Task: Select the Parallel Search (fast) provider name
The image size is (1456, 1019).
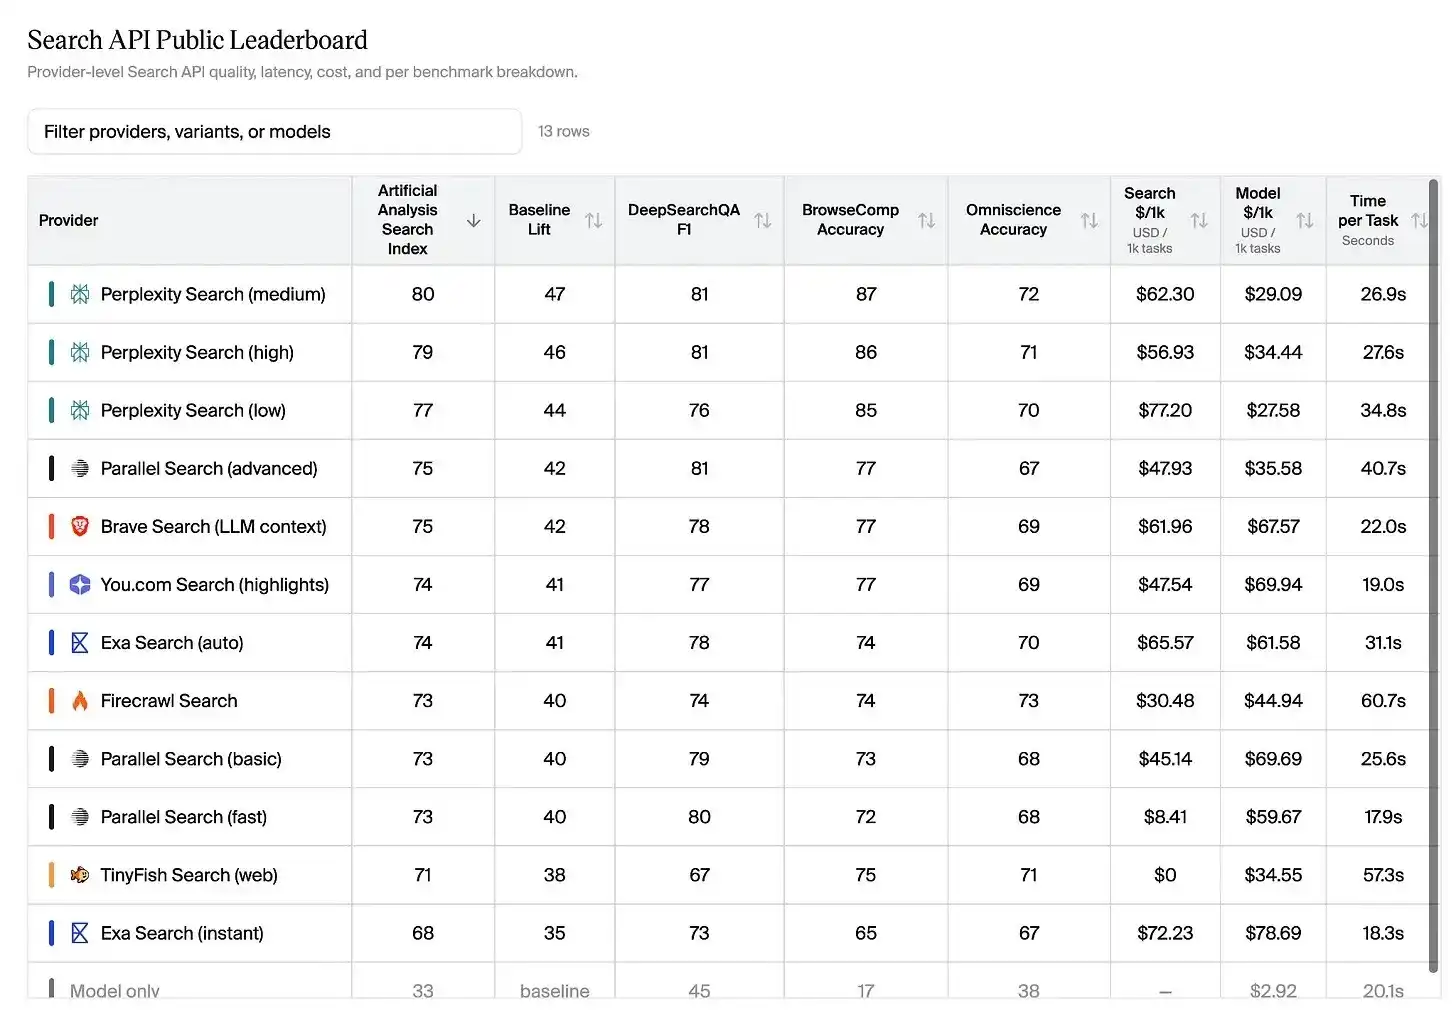Action: pyautogui.click(x=184, y=817)
